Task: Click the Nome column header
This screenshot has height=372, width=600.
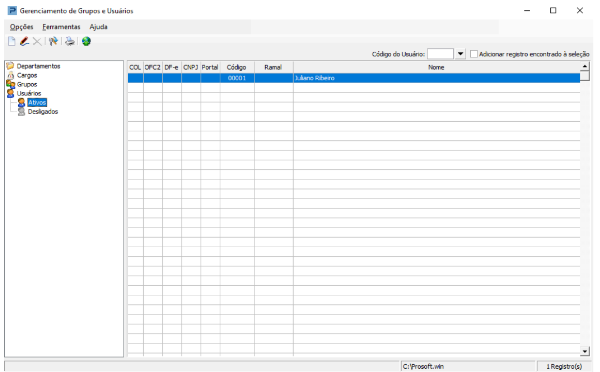Action: click(x=436, y=67)
